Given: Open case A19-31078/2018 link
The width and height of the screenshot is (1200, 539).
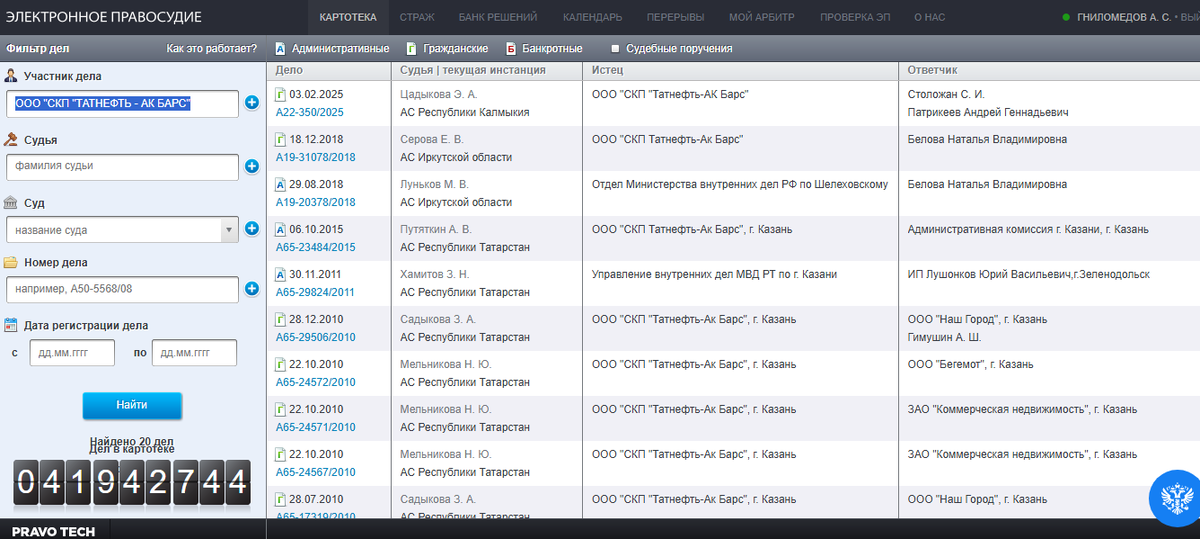Looking at the screenshot, I should coord(315,157).
